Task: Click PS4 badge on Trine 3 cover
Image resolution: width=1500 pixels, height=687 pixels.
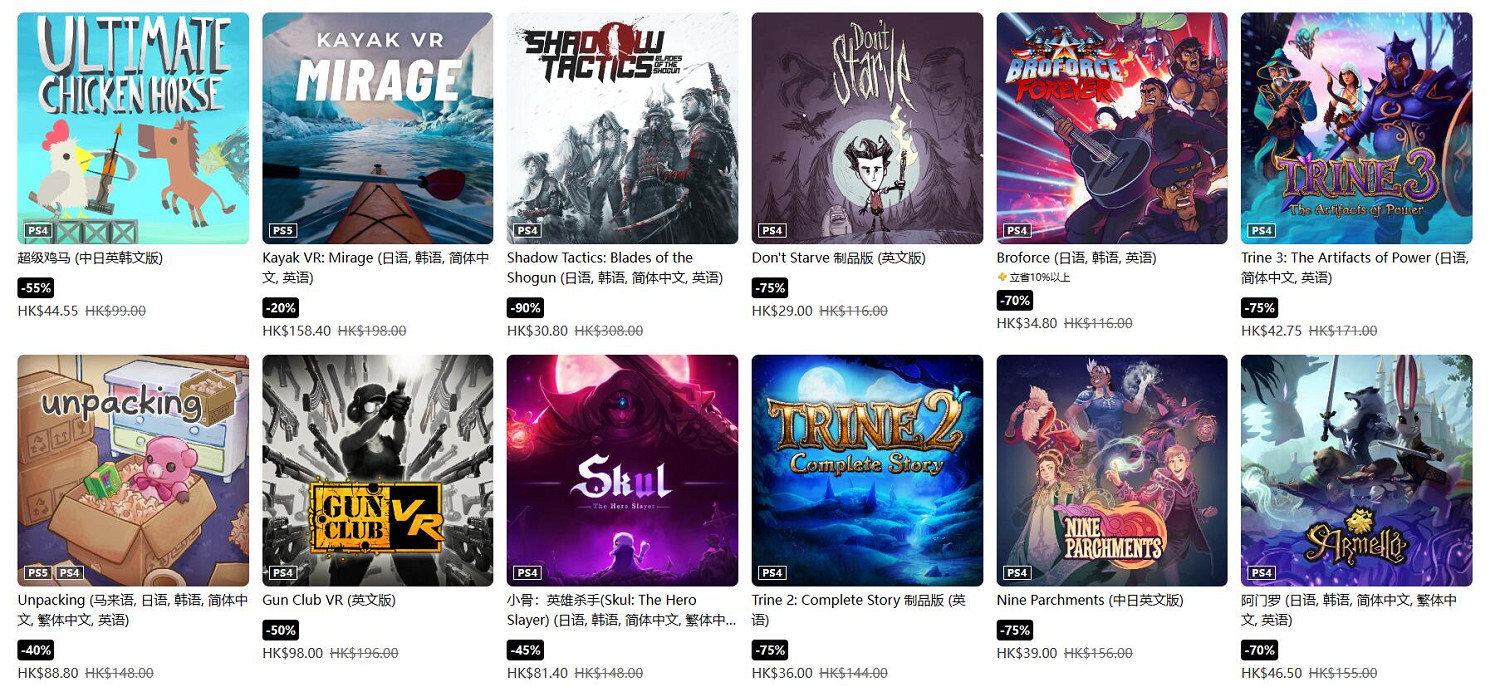Action: coord(1262,230)
